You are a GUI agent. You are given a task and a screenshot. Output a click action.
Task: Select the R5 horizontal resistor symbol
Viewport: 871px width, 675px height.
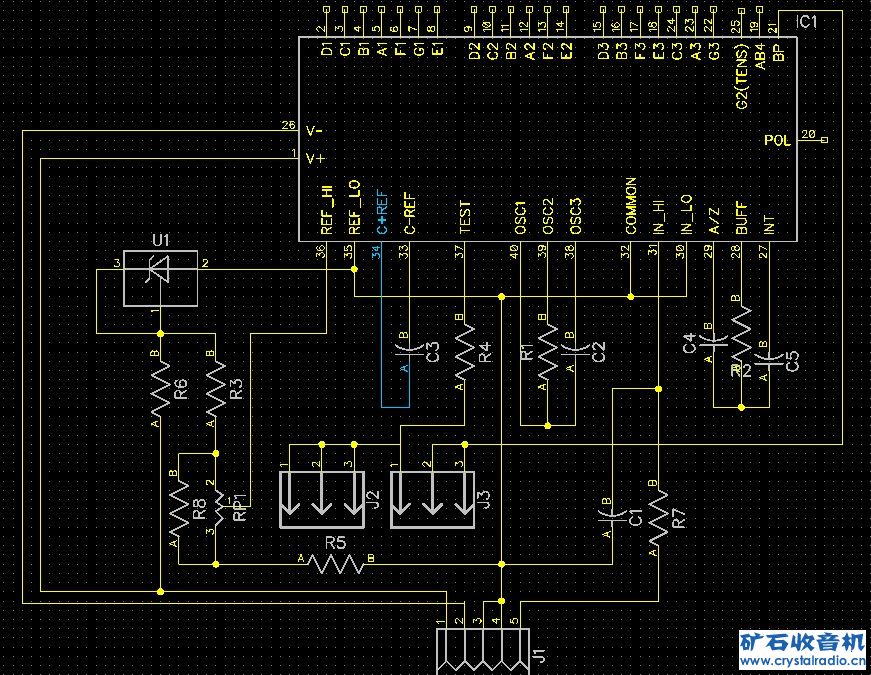point(335,564)
